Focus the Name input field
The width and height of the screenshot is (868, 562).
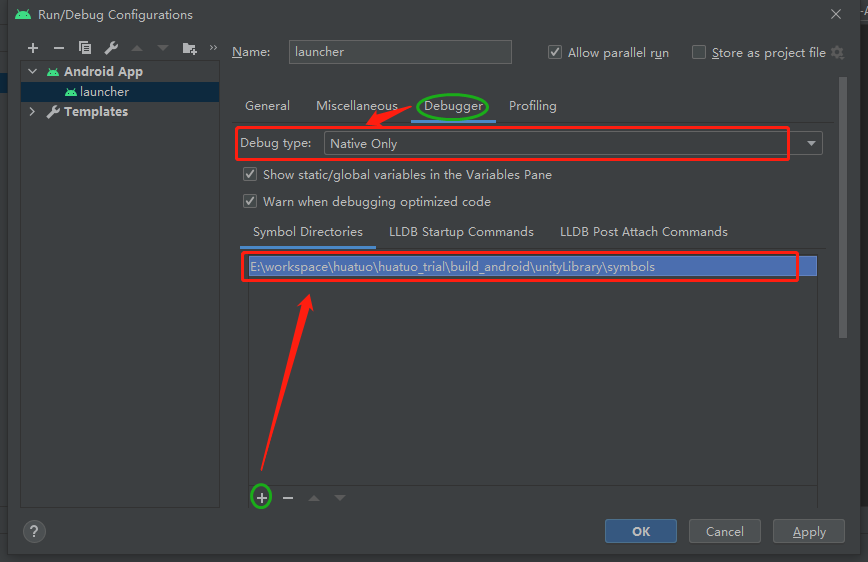coord(400,51)
